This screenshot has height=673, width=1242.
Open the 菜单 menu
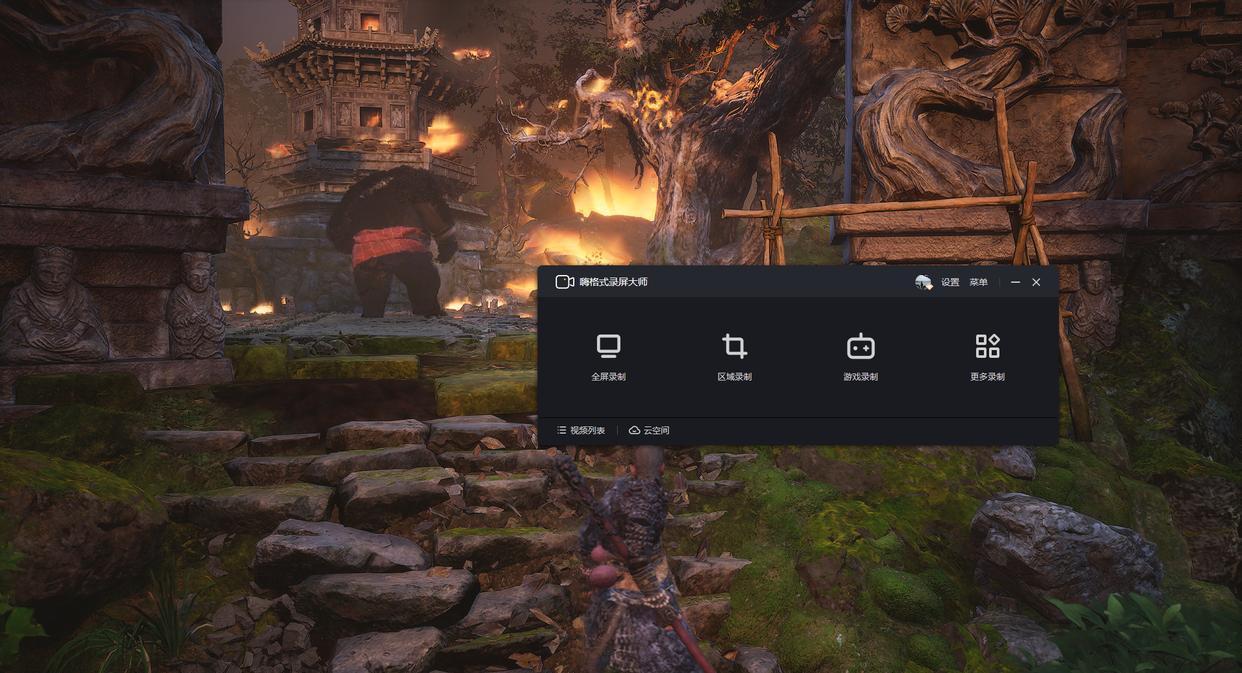click(x=978, y=282)
